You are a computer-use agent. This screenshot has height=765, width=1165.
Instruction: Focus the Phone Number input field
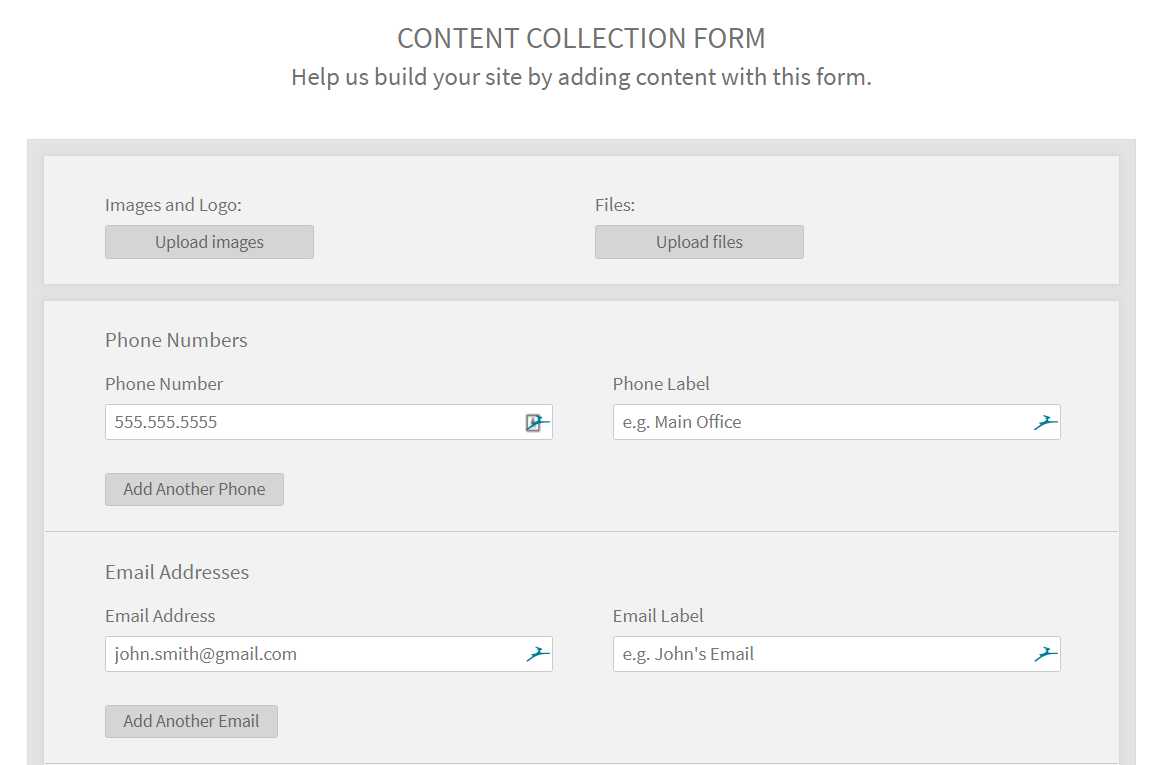[310, 423]
